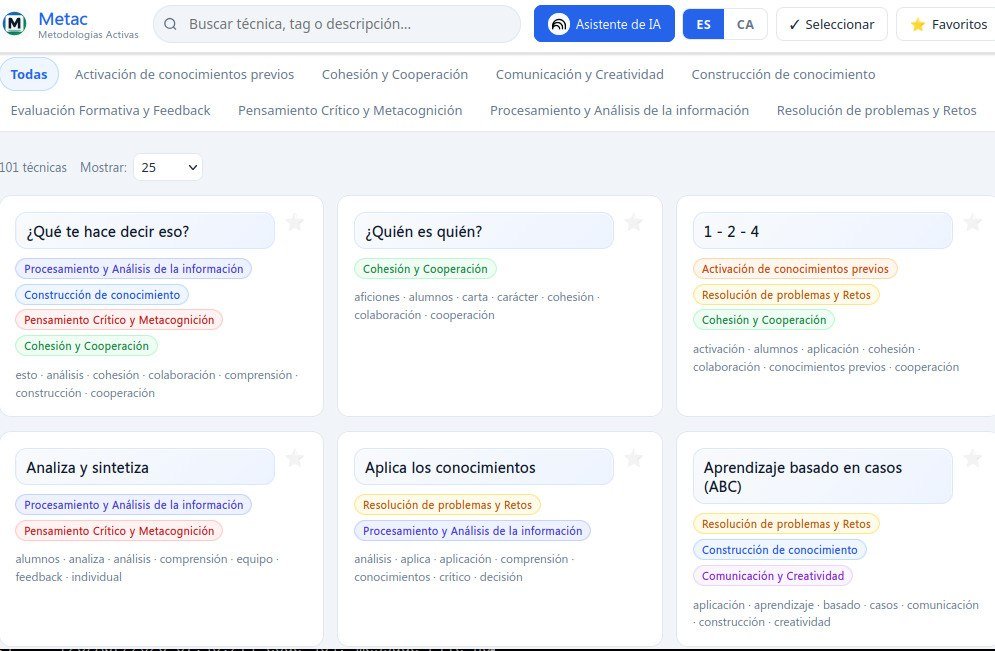Open Cohesión y Cooperación tab
The image size is (995, 651).
click(395, 74)
